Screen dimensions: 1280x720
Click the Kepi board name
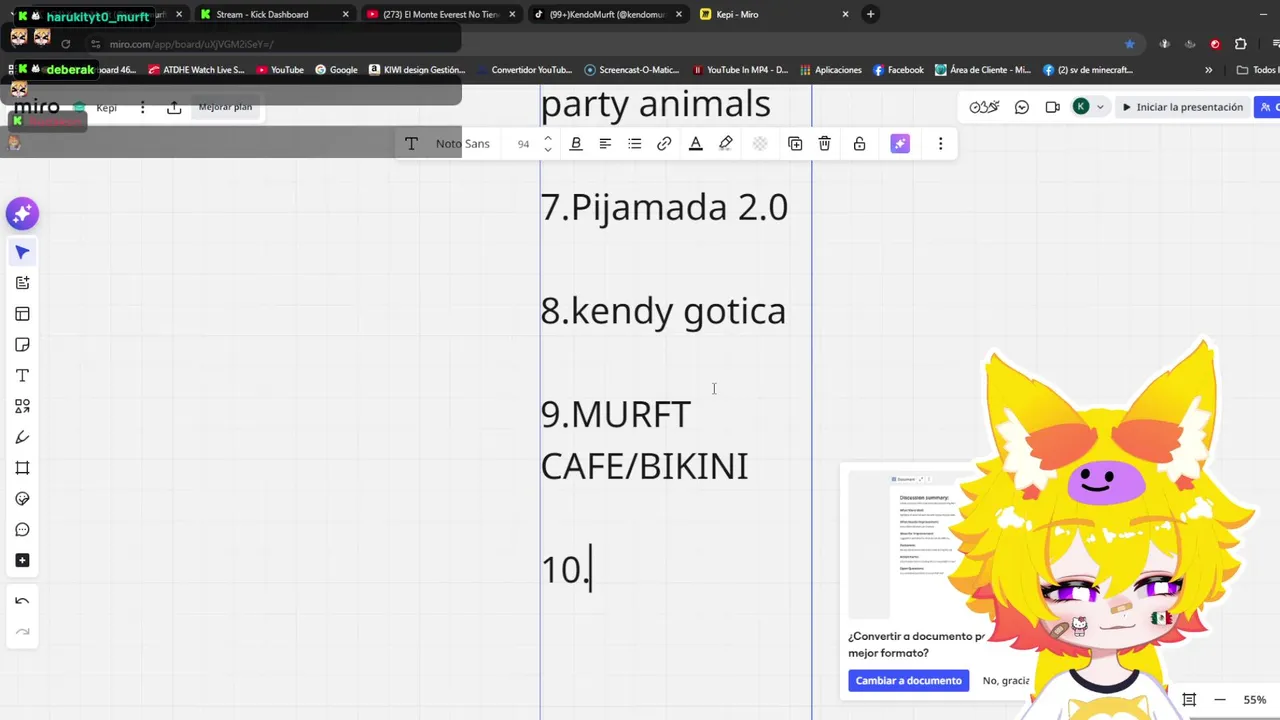coord(106,108)
